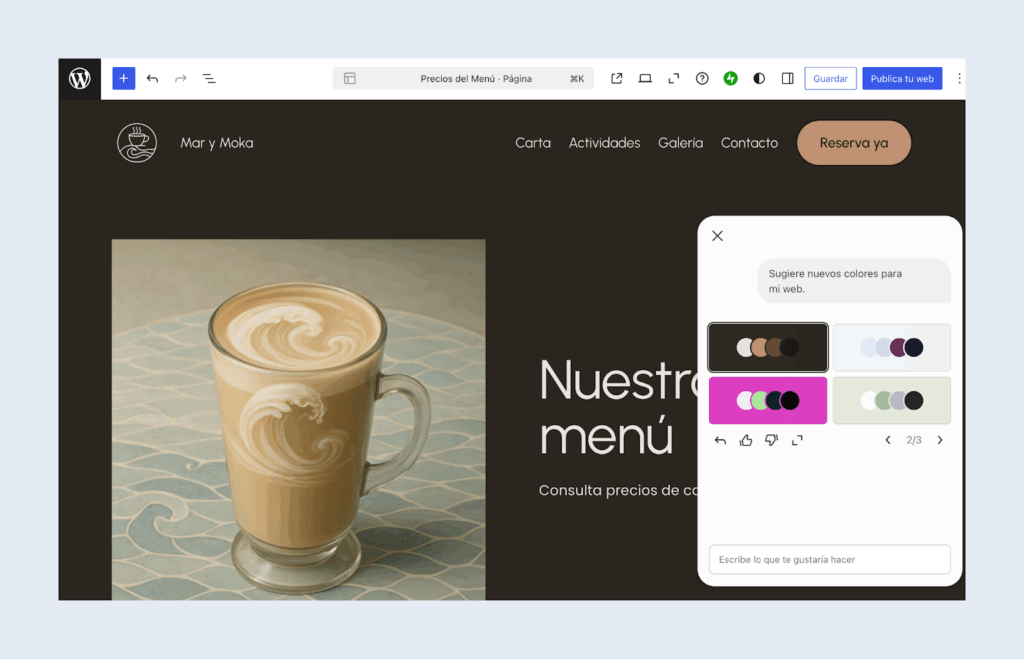Image resolution: width=1024 pixels, height=659 pixels.
Task: Open page preview in new tab
Action: [617, 78]
